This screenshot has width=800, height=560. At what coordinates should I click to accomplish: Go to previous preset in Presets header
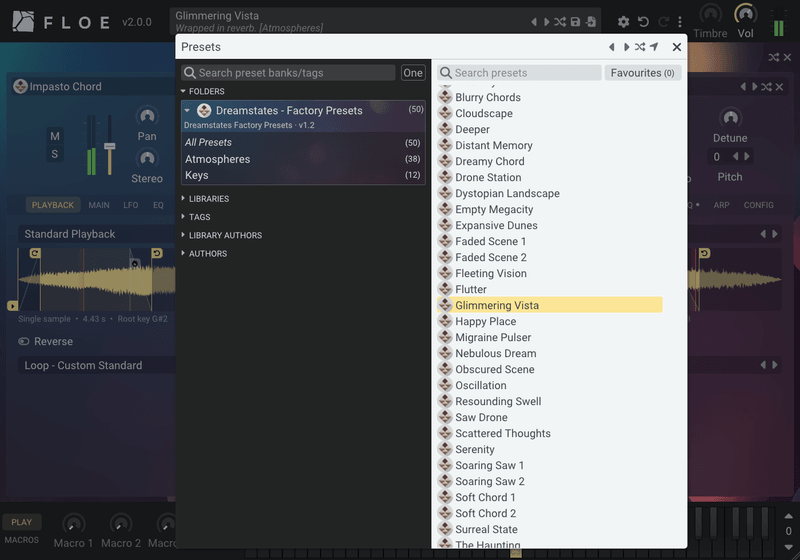[611, 47]
